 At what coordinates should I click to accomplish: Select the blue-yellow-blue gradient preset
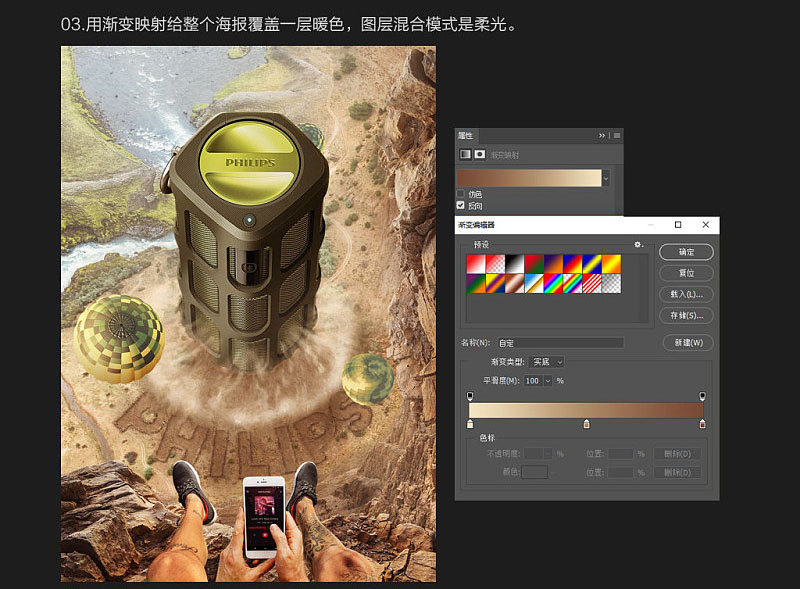pos(592,264)
